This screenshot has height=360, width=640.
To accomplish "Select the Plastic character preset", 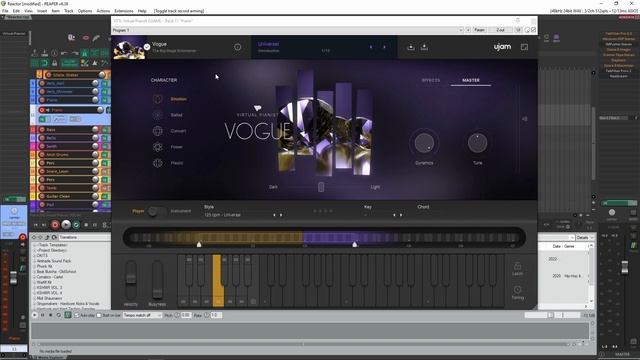I will pos(168,163).
